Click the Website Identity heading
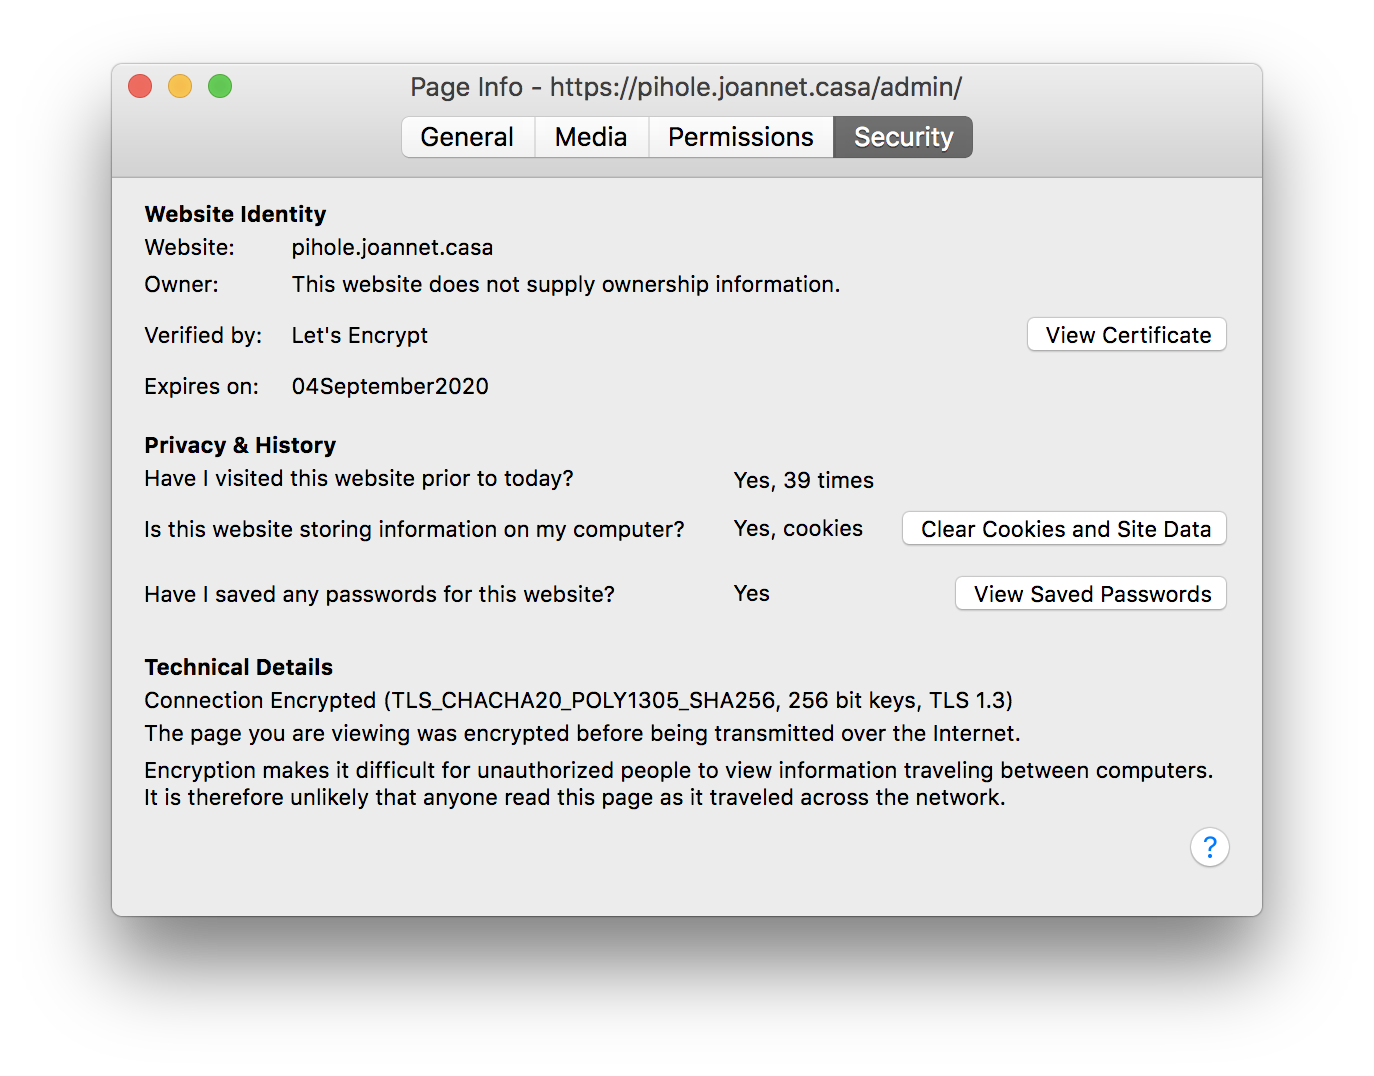This screenshot has height=1076, width=1374. click(235, 214)
